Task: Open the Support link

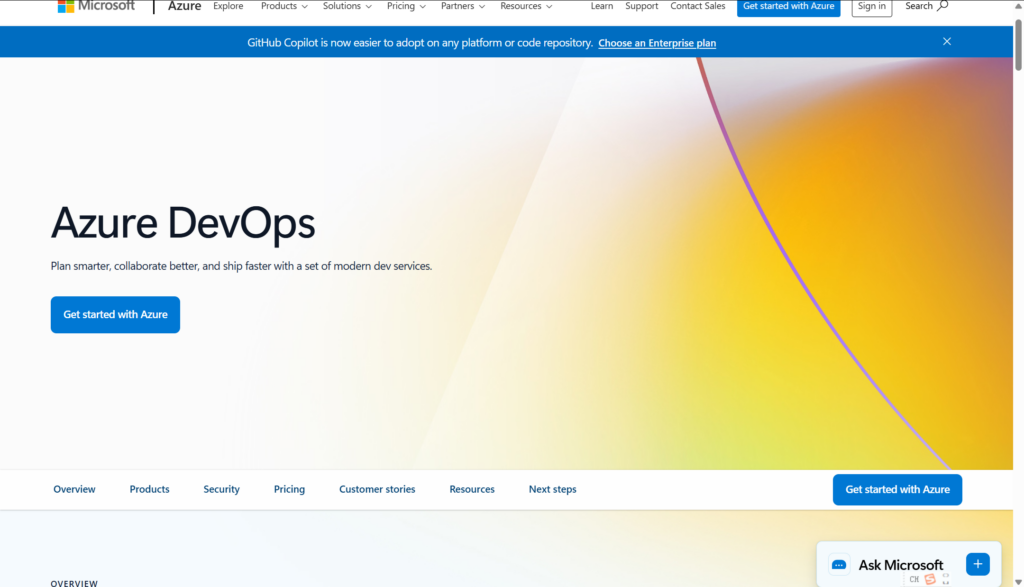Action: click(641, 6)
